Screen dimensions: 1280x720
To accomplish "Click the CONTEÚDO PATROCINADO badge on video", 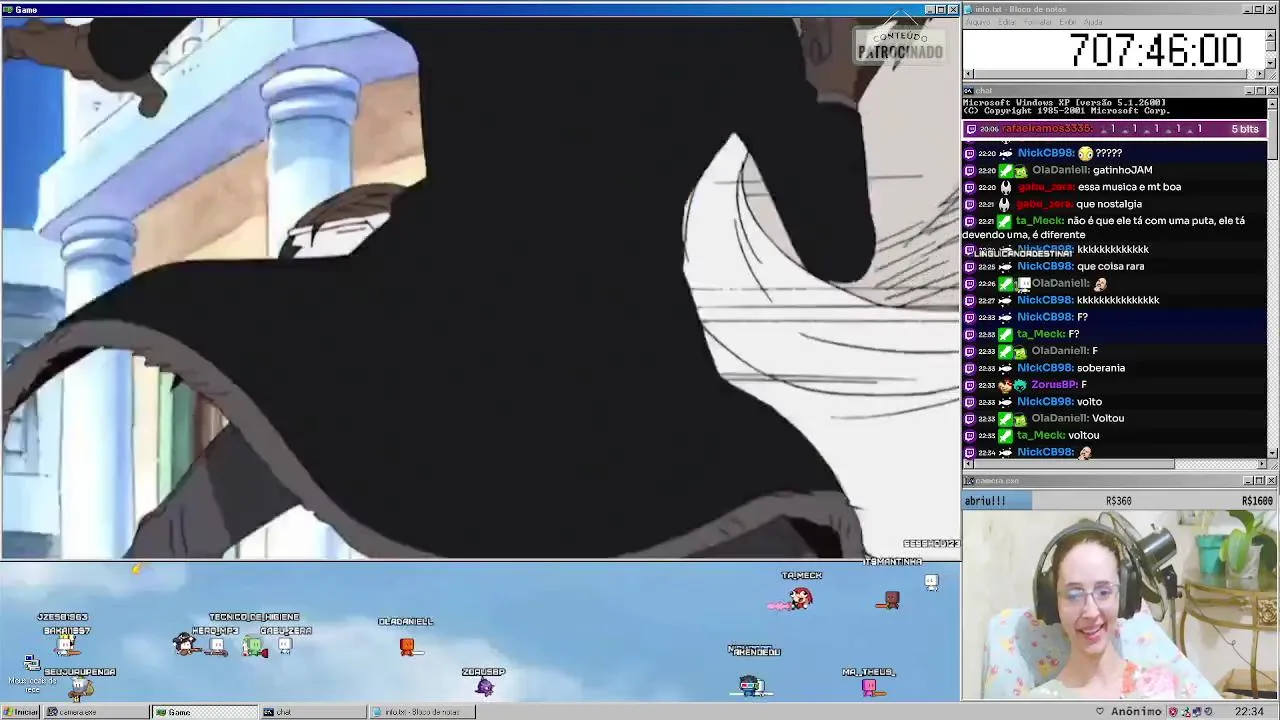I will (x=900, y=46).
